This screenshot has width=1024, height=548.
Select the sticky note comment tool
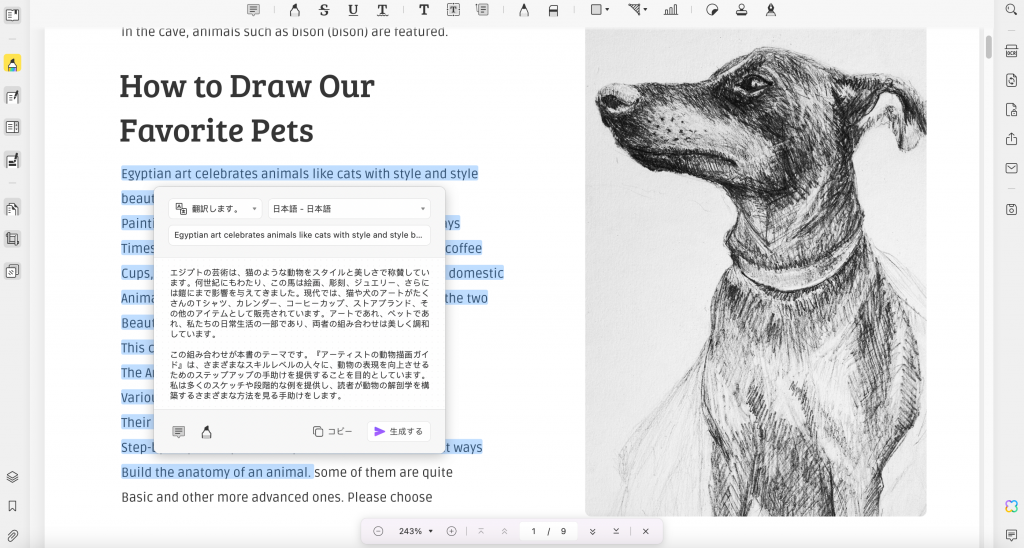pos(253,10)
